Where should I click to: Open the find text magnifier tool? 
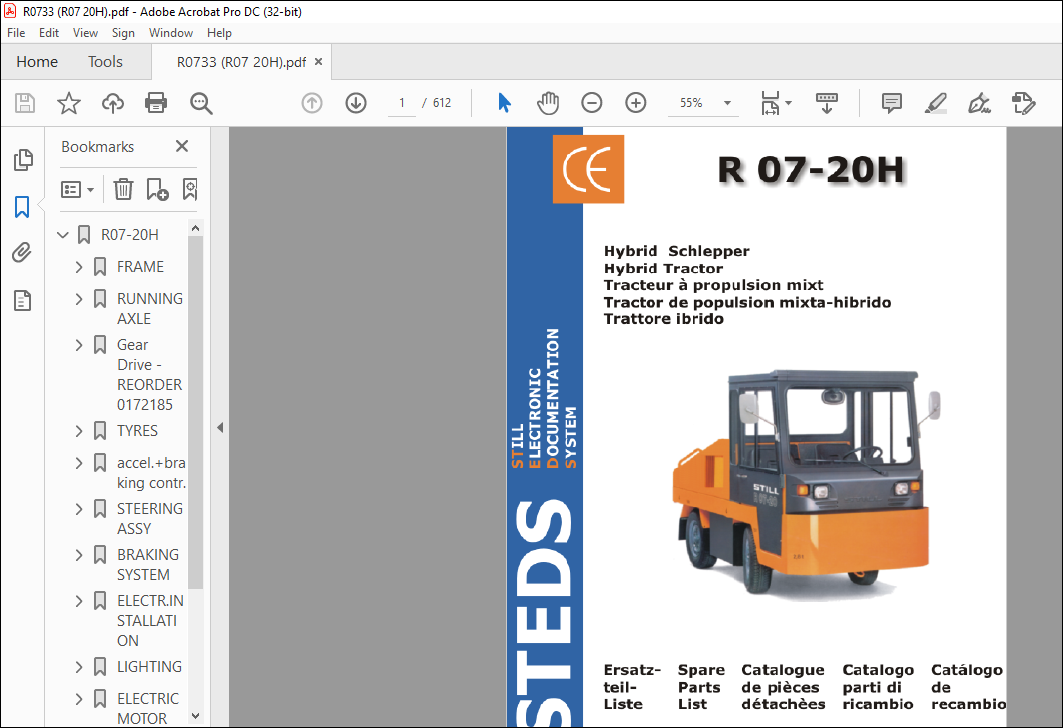(201, 103)
